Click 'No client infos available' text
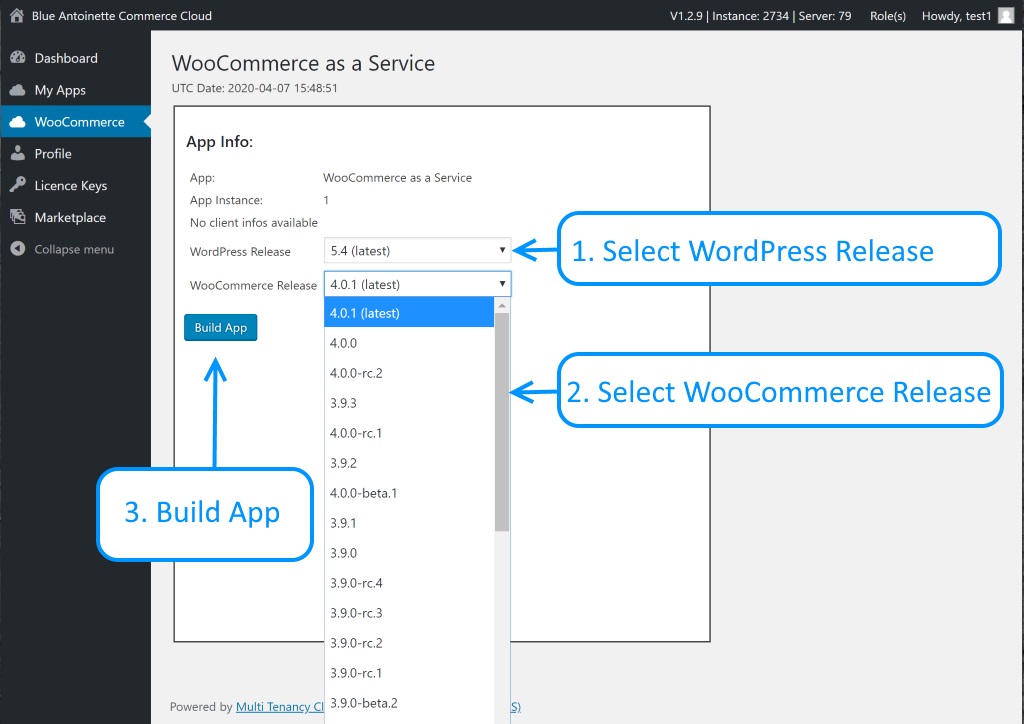This screenshot has width=1024, height=724. click(x=253, y=223)
